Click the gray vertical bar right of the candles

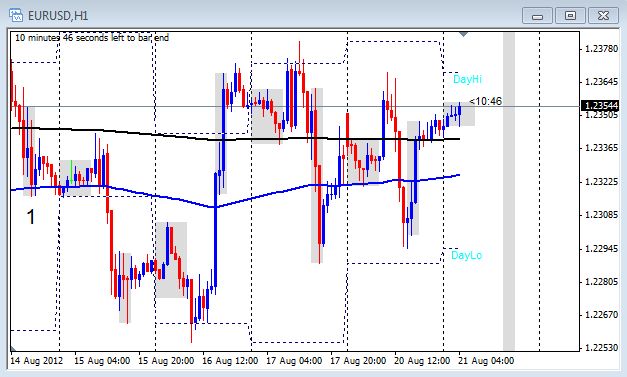(x=509, y=191)
